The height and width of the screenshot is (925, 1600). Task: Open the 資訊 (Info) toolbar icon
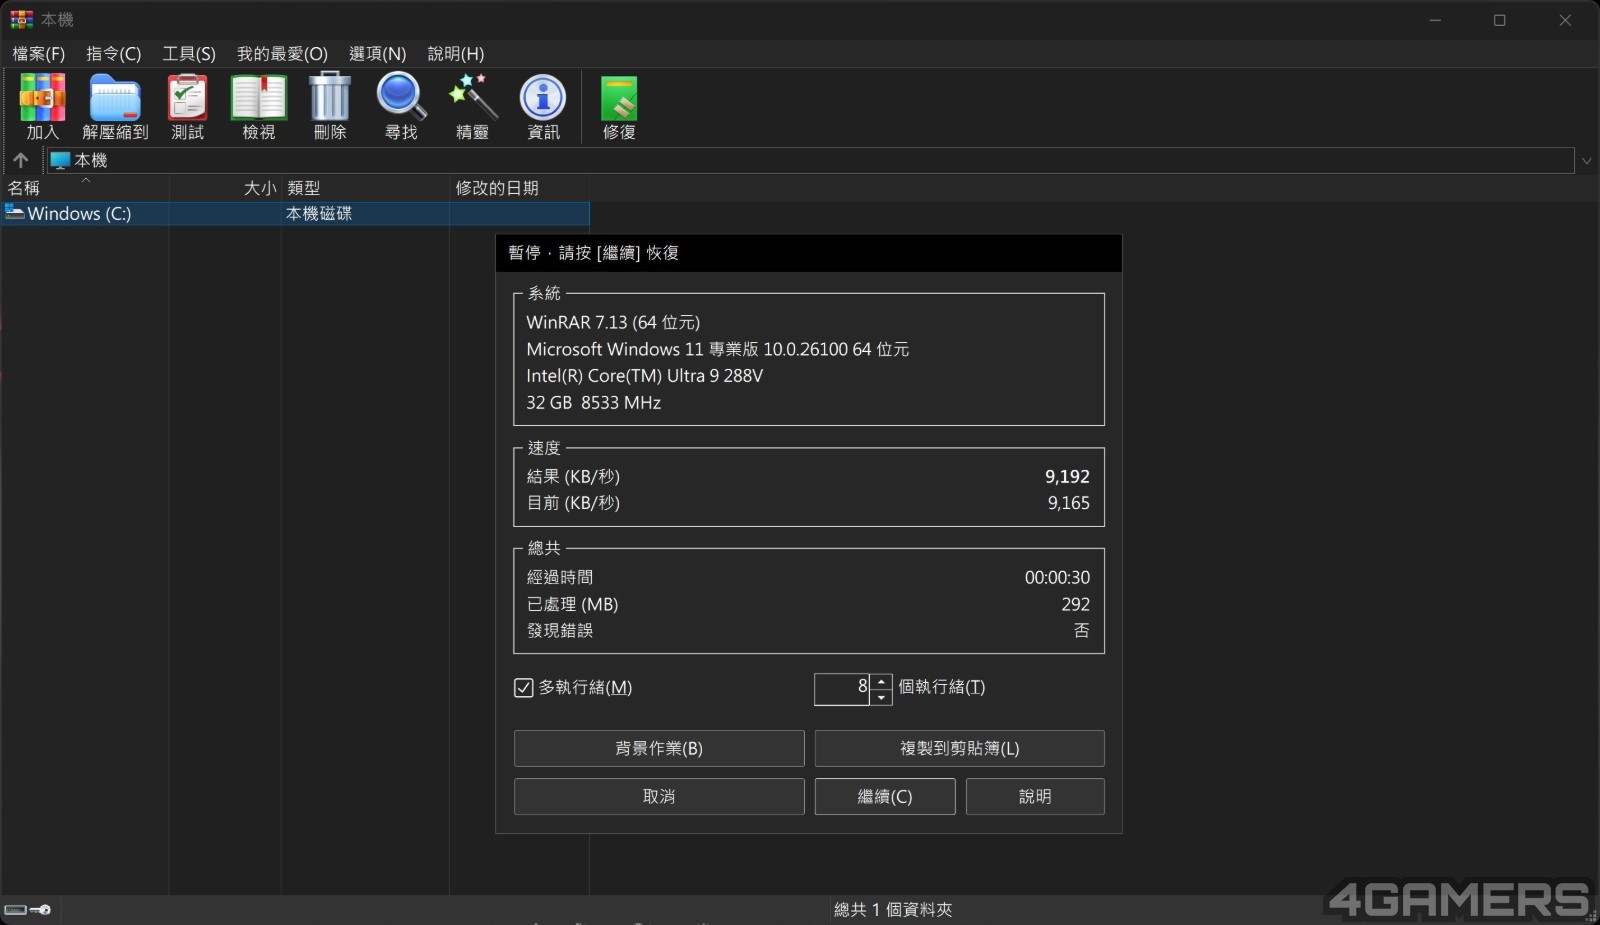pyautogui.click(x=543, y=105)
